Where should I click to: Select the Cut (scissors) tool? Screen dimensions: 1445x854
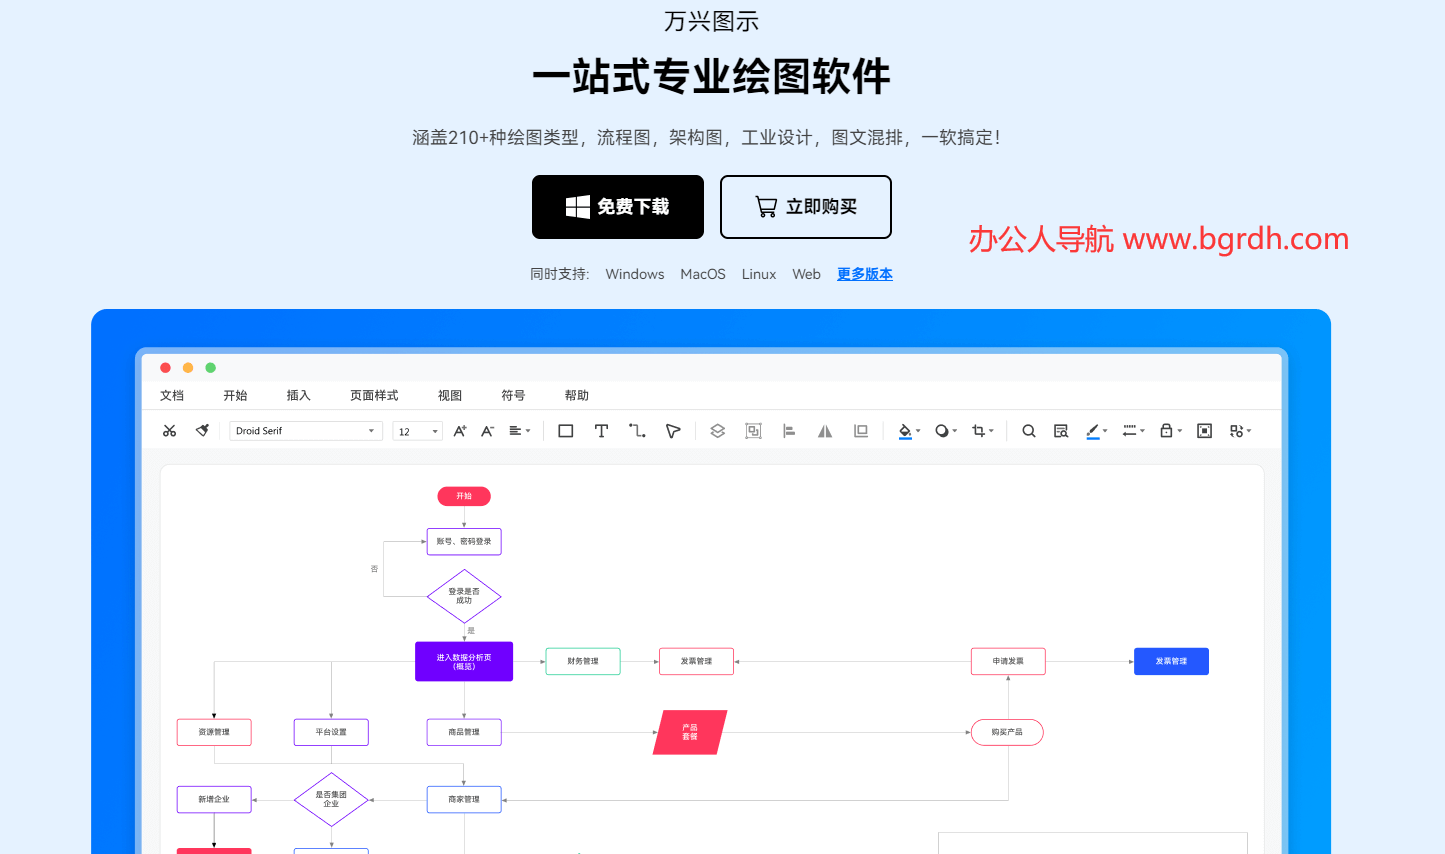click(x=169, y=430)
